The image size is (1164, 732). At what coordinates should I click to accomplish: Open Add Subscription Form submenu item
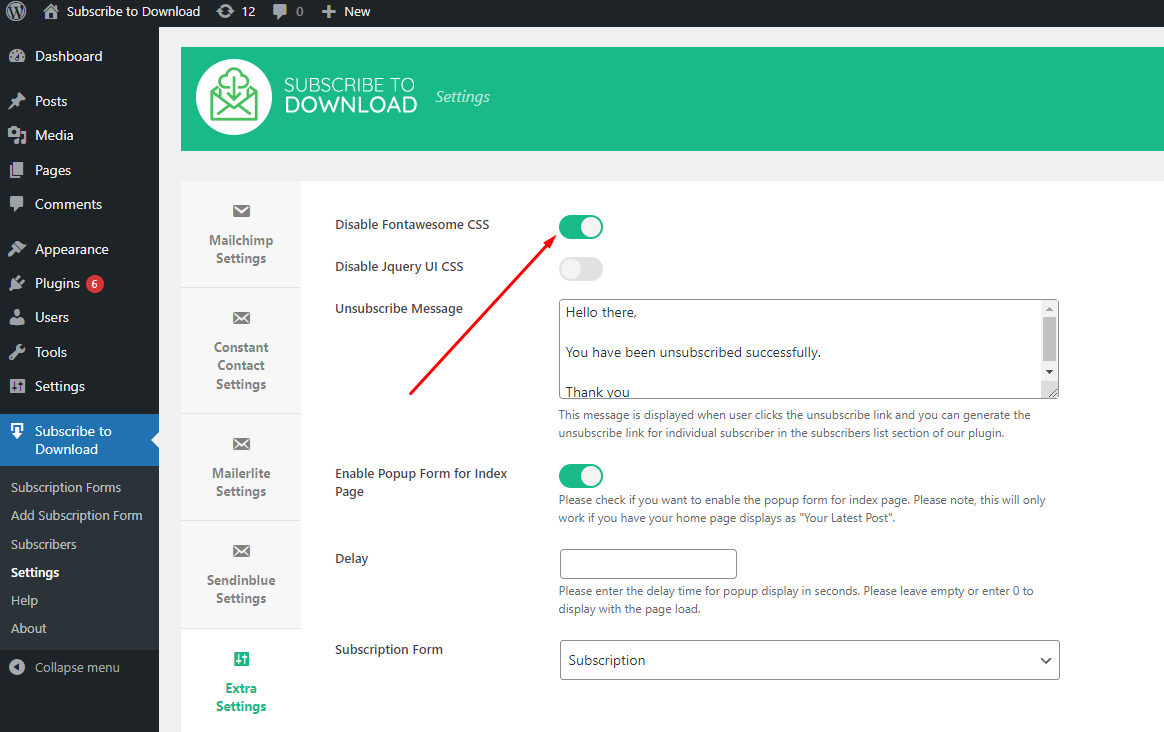click(x=76, y=515)
